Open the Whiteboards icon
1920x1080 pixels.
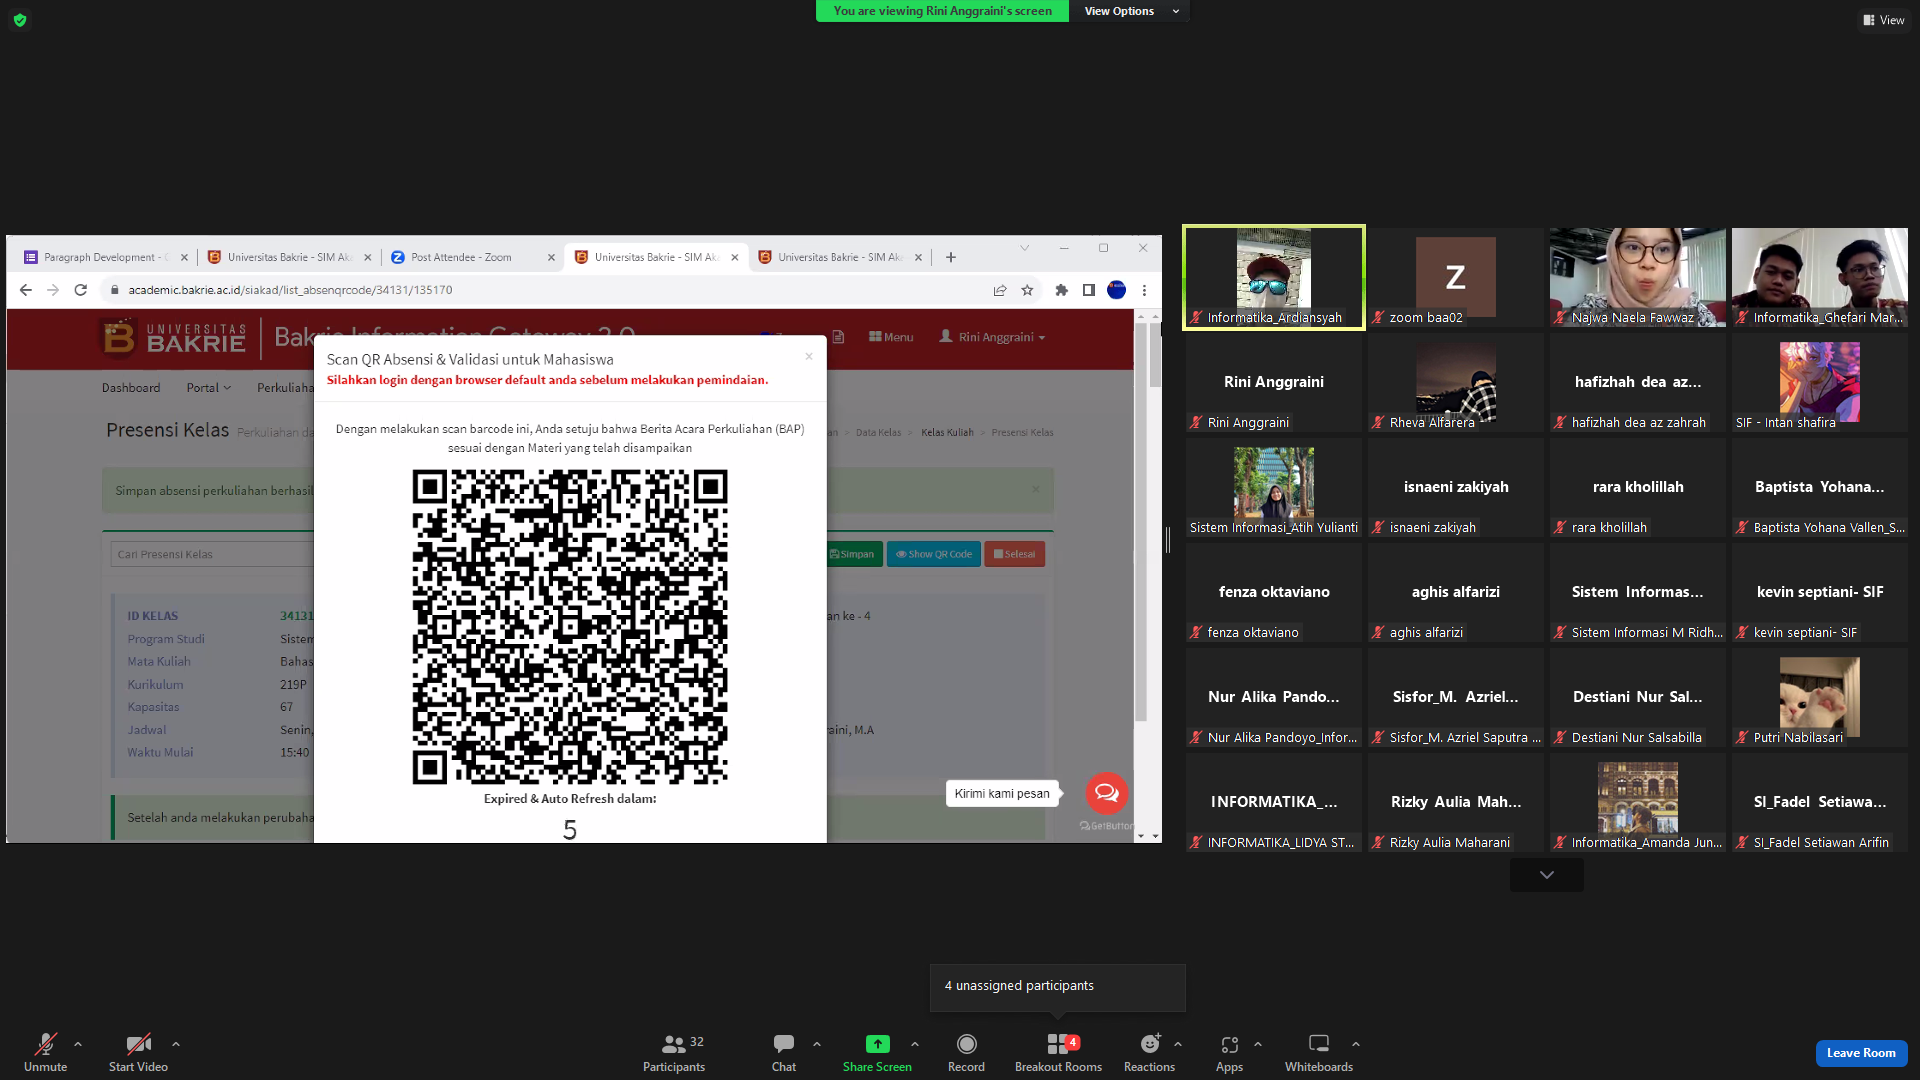point(1319,1044)
